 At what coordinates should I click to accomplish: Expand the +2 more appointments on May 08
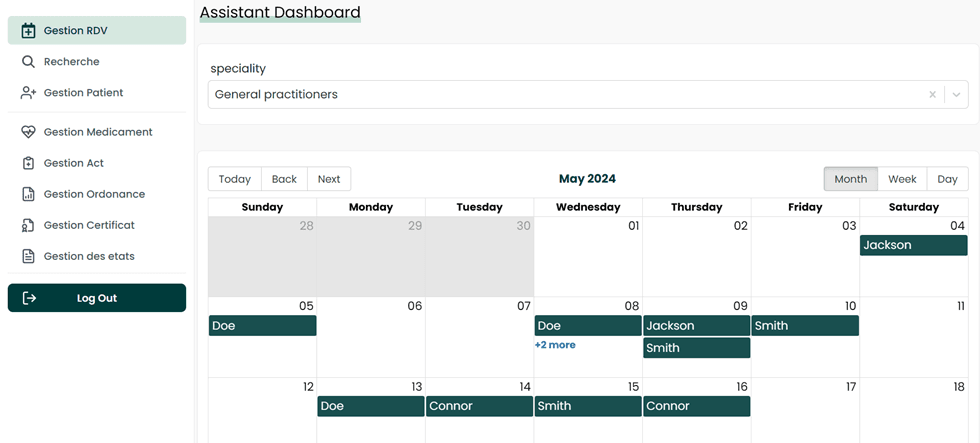[555, 345]
